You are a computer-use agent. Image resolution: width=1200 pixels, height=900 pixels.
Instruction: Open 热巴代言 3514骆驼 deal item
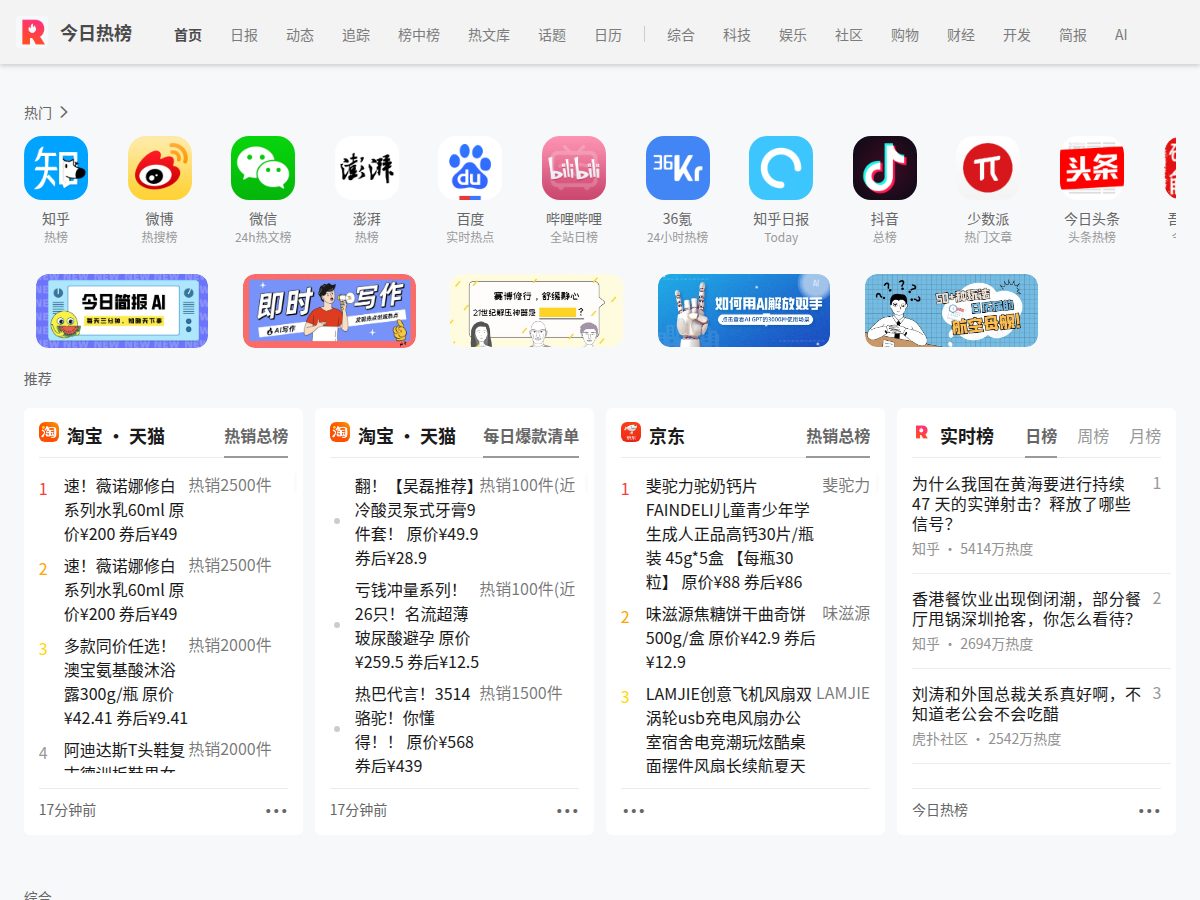[x=414, y=730]
